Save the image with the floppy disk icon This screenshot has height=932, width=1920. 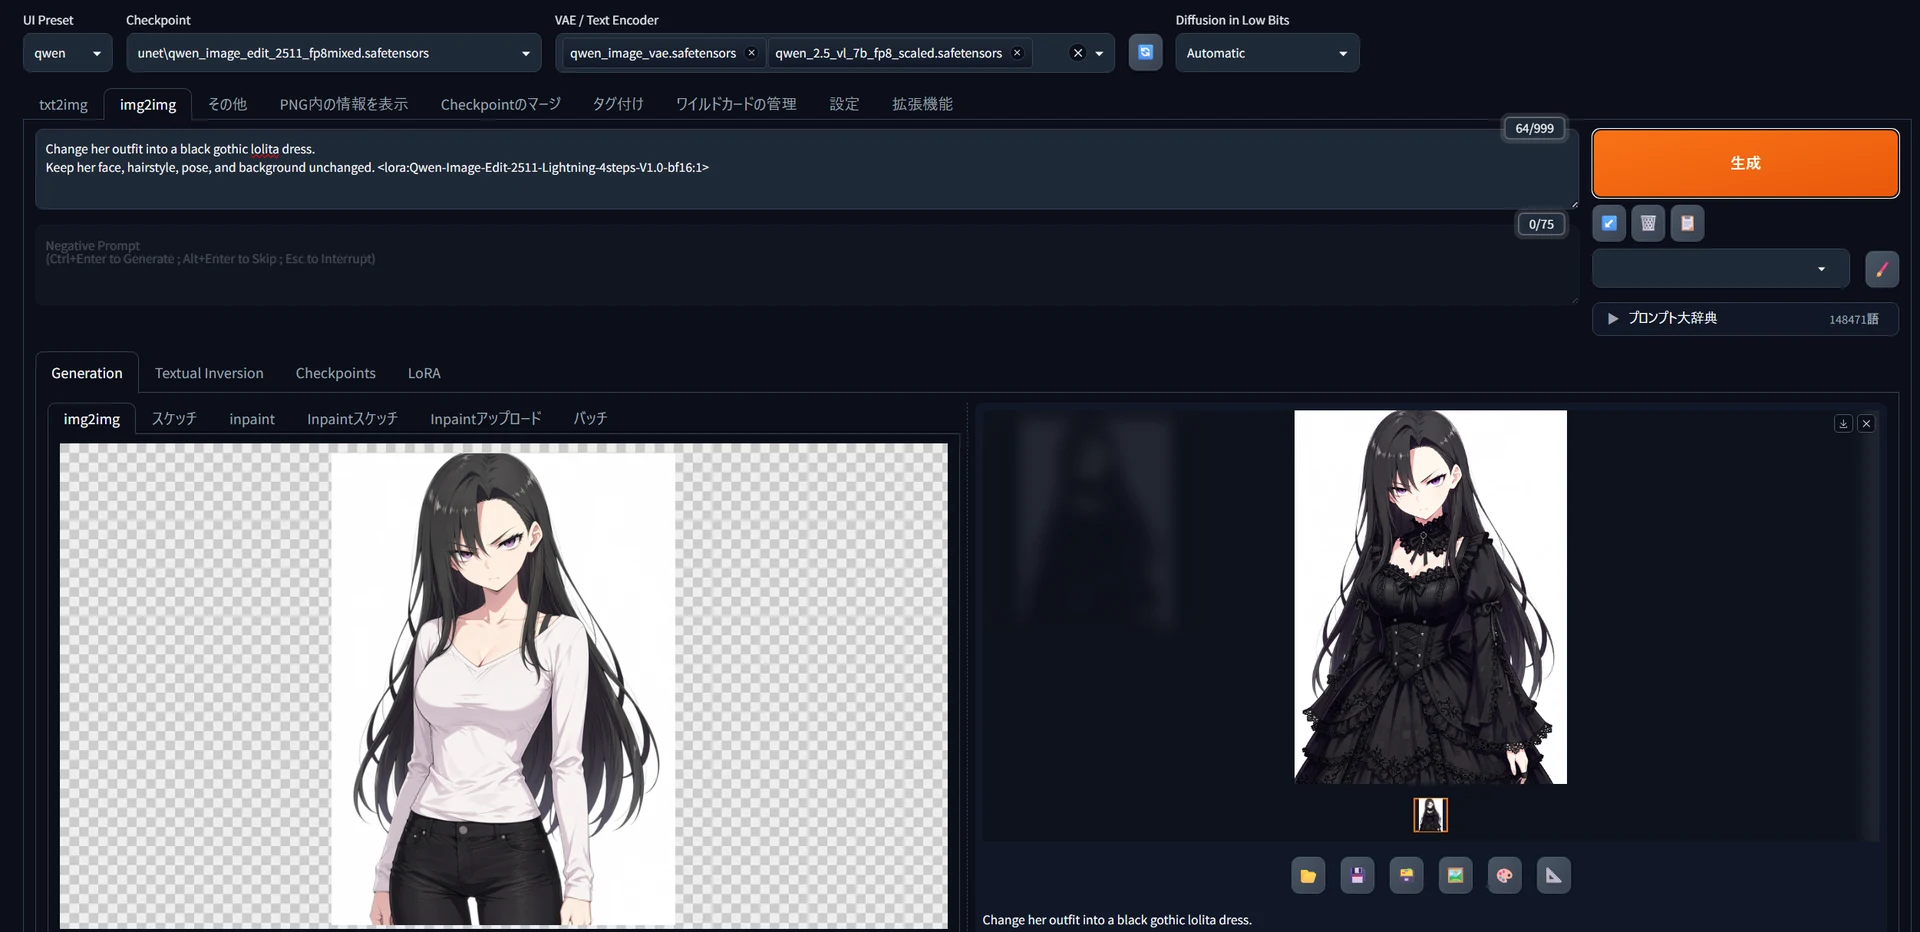[x=1357, y=876]
